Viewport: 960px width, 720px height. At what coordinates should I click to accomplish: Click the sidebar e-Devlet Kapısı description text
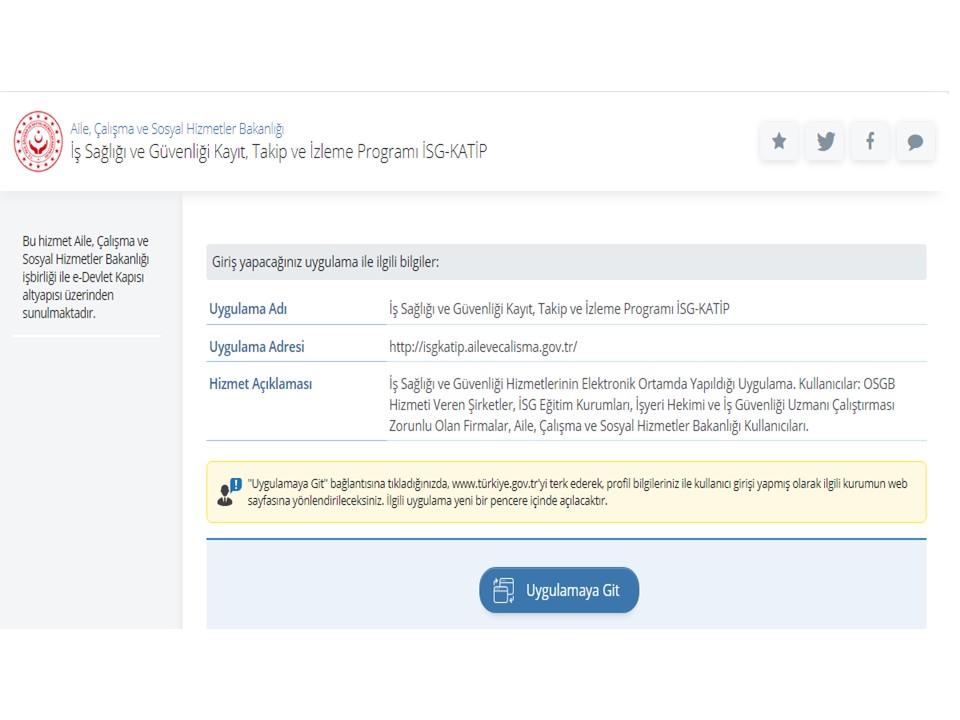[86, 277]
